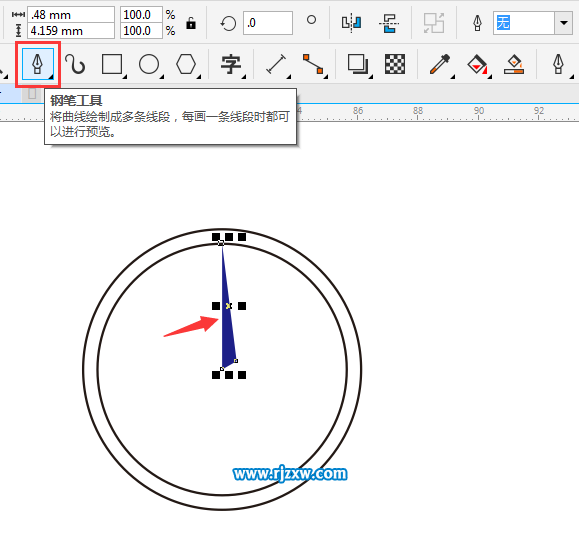Click the object width field .48 mm
The height and width of the screenshot is (554, 579).
click(x=71, y=15)
